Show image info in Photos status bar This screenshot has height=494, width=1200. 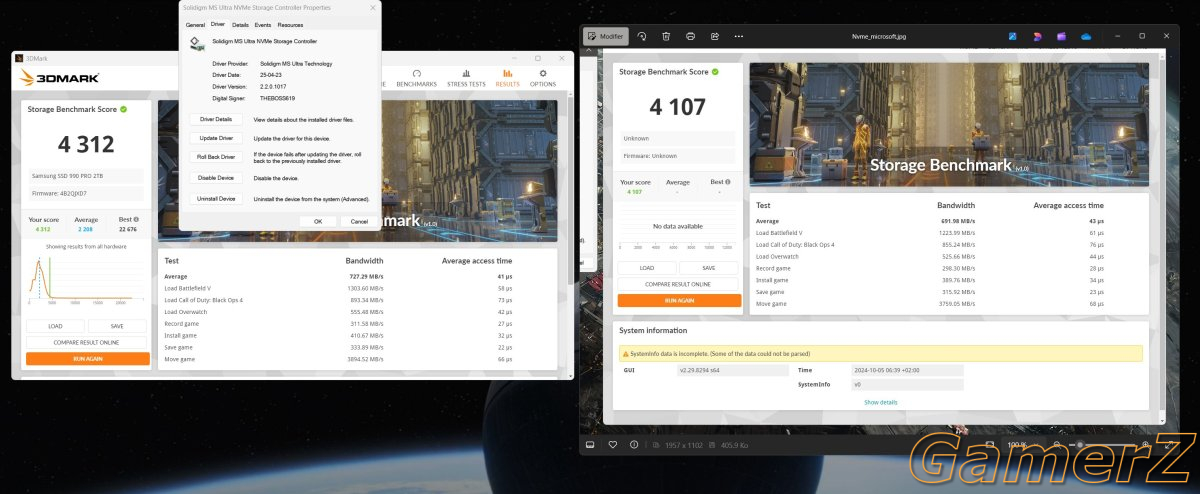coord(636,444)
